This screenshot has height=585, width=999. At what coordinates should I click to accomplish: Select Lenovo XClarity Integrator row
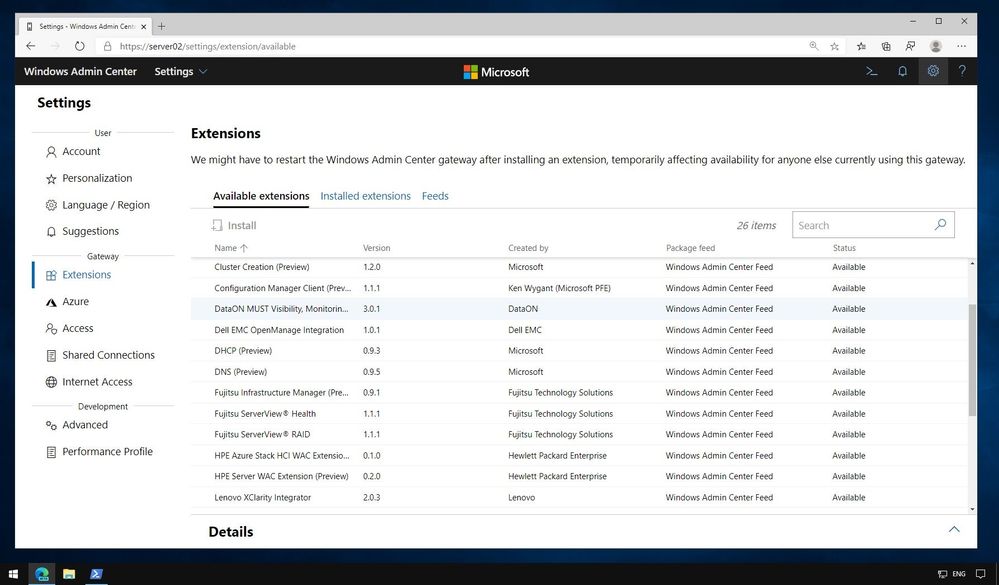580,497
